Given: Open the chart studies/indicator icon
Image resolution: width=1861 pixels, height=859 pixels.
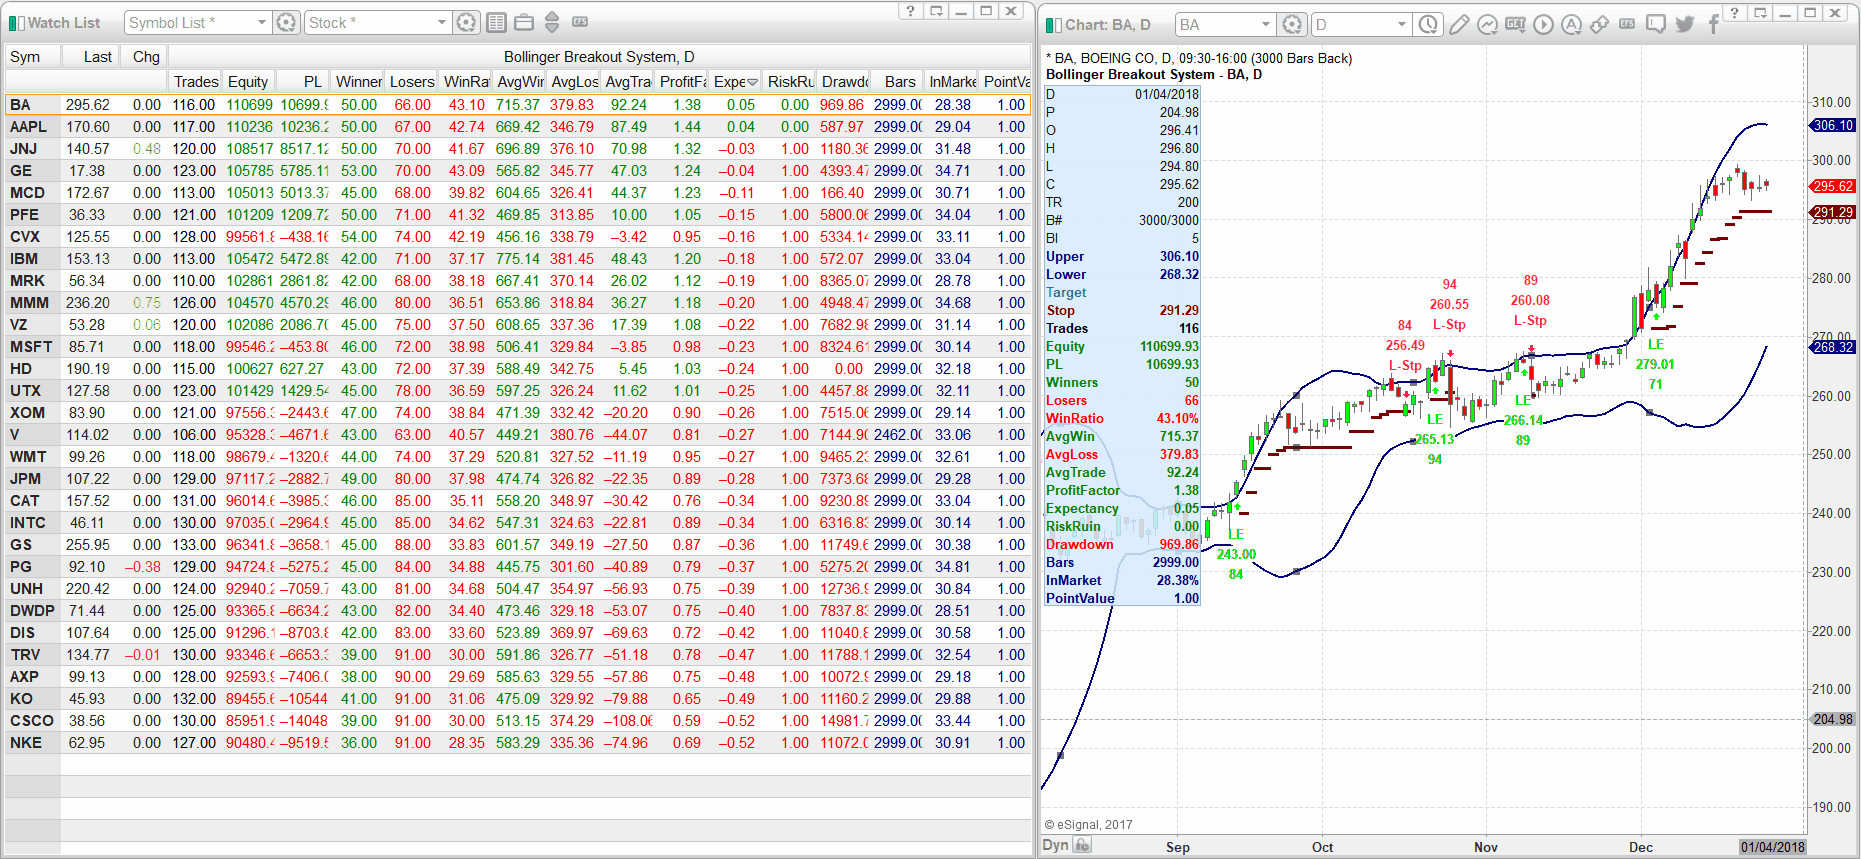Looking at the screenshot, I should (x=1487, y=25).
